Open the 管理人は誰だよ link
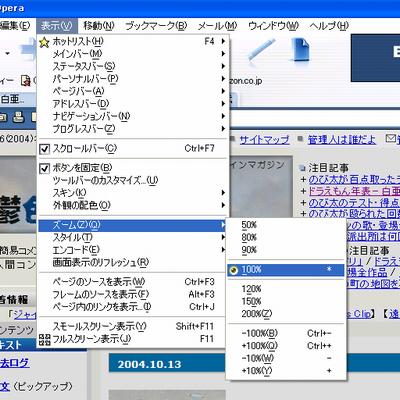 pos(342,139)
